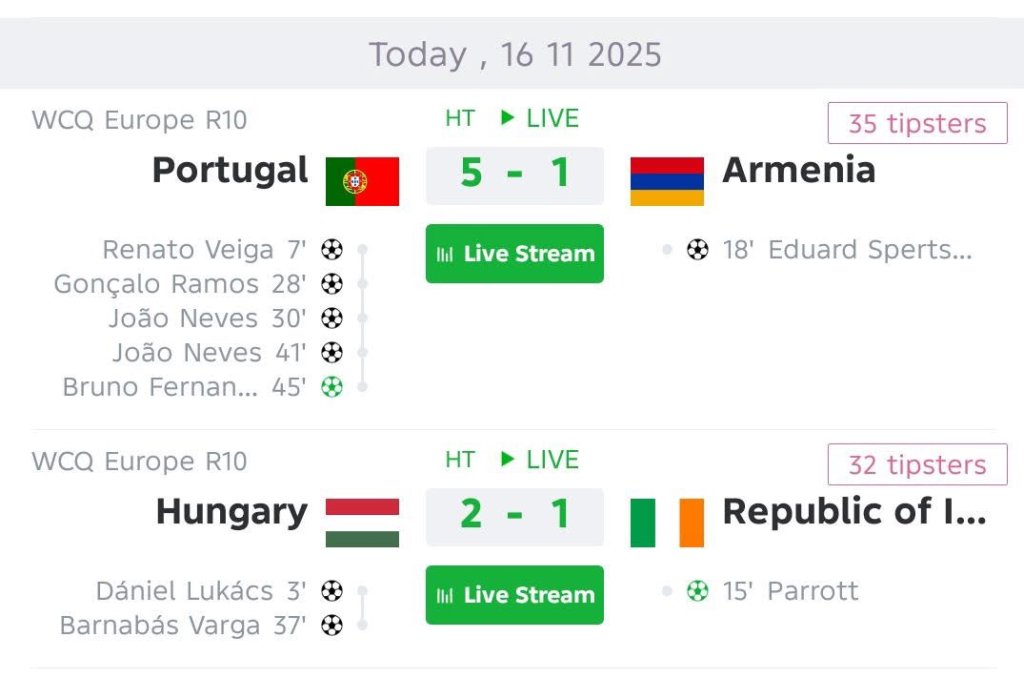Screen dimensions: 1024x678
Task: Open Live Stream for Portugal vs Armenia
Action: pos(514,254)
